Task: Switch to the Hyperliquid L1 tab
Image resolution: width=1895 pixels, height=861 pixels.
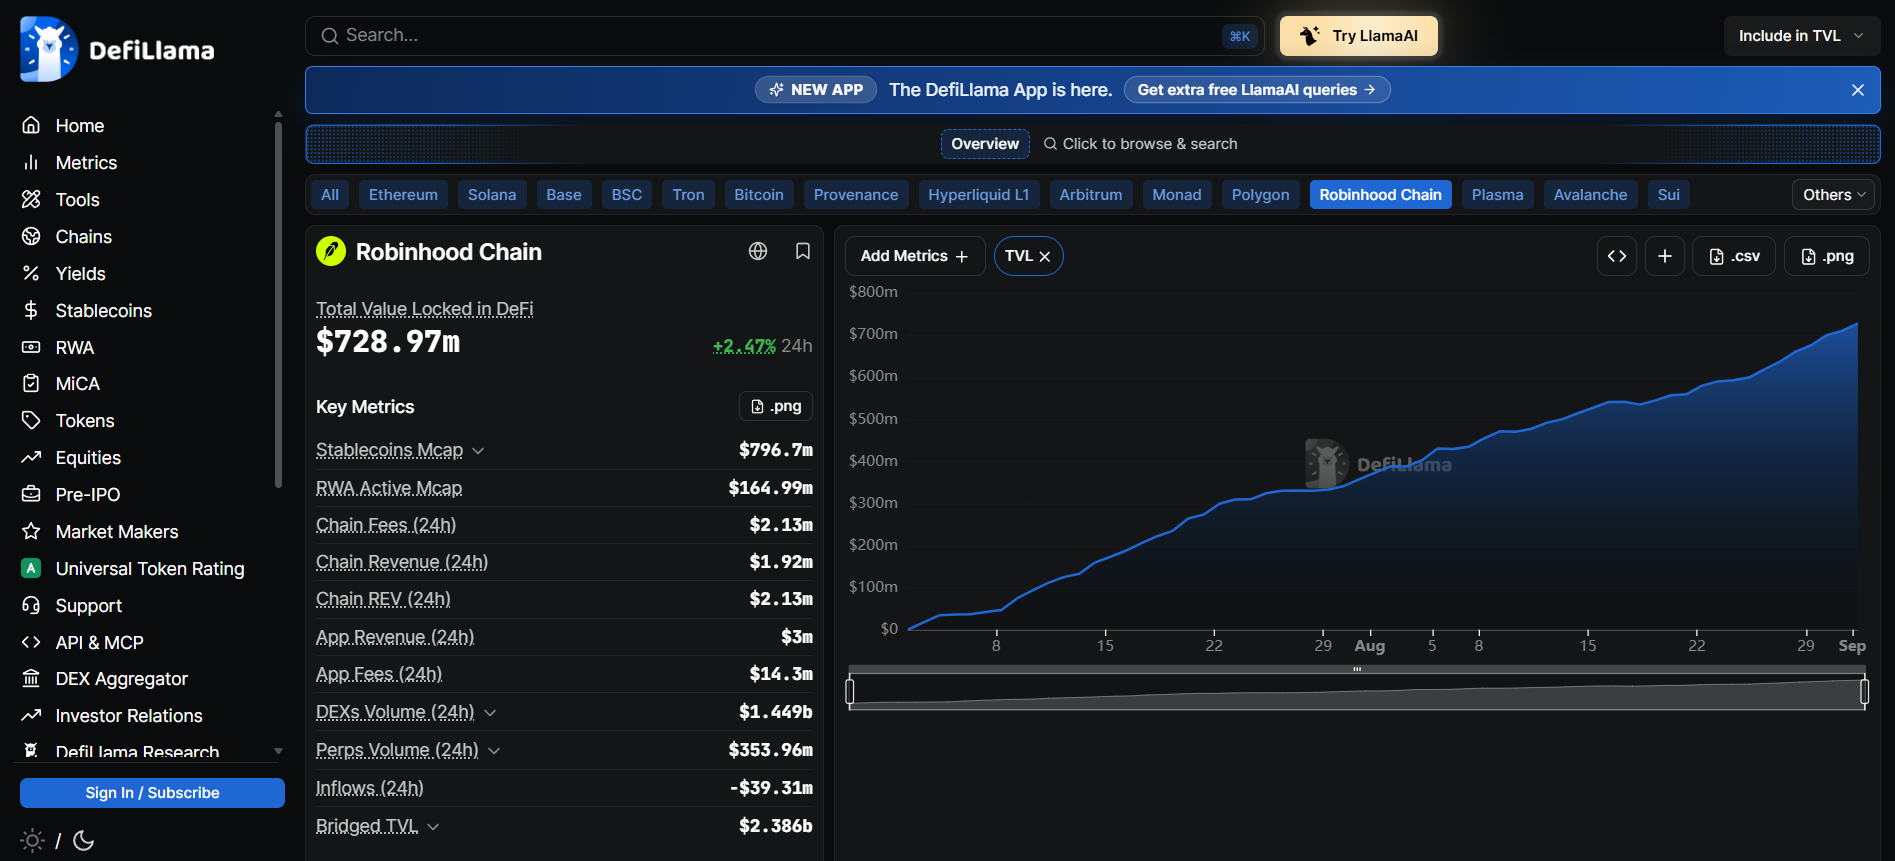Action: 978,195
